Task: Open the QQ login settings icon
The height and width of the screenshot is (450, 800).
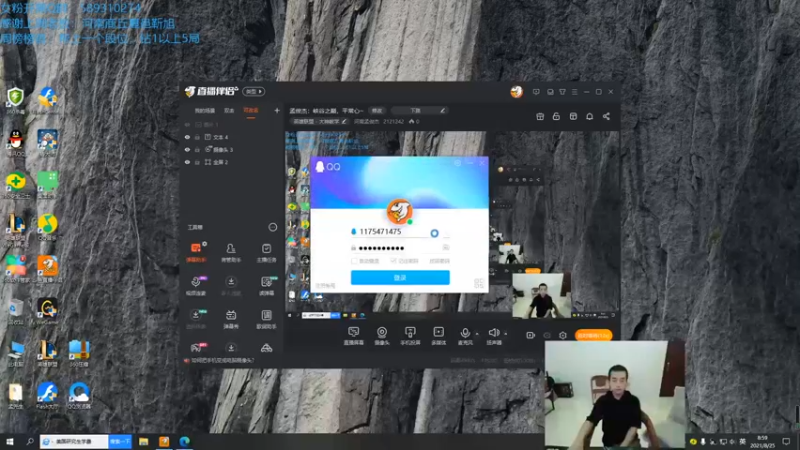Action: click(x=457, y=163)
